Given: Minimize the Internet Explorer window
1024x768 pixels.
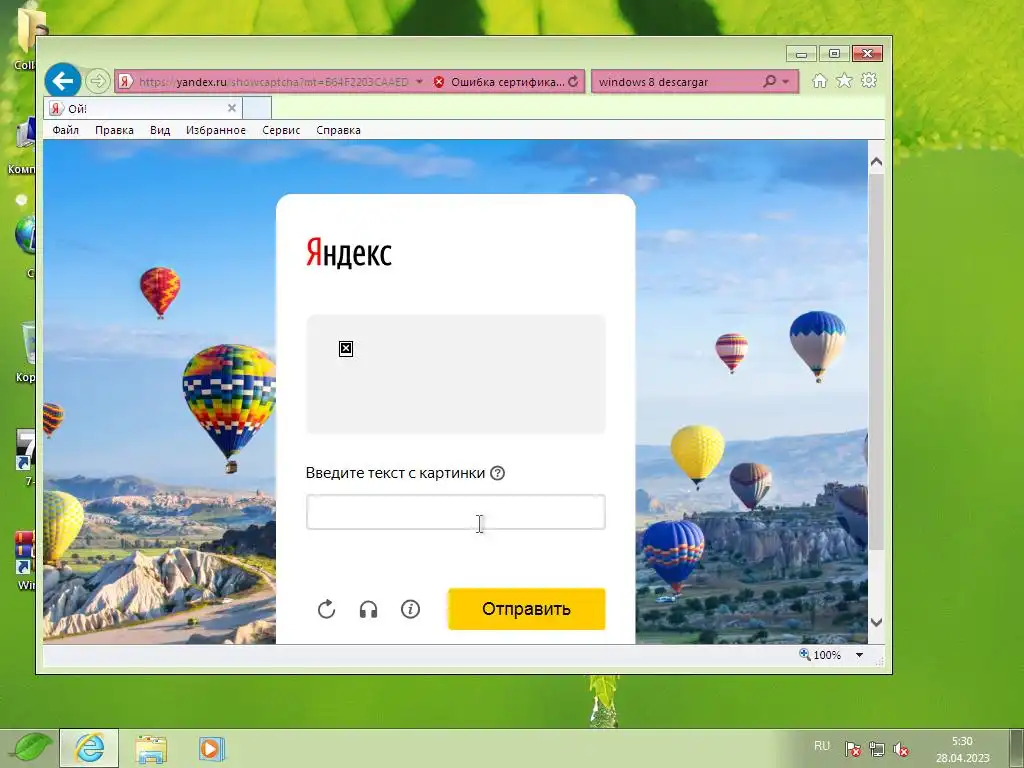Looking at the screenshot, I should (801, 54).
